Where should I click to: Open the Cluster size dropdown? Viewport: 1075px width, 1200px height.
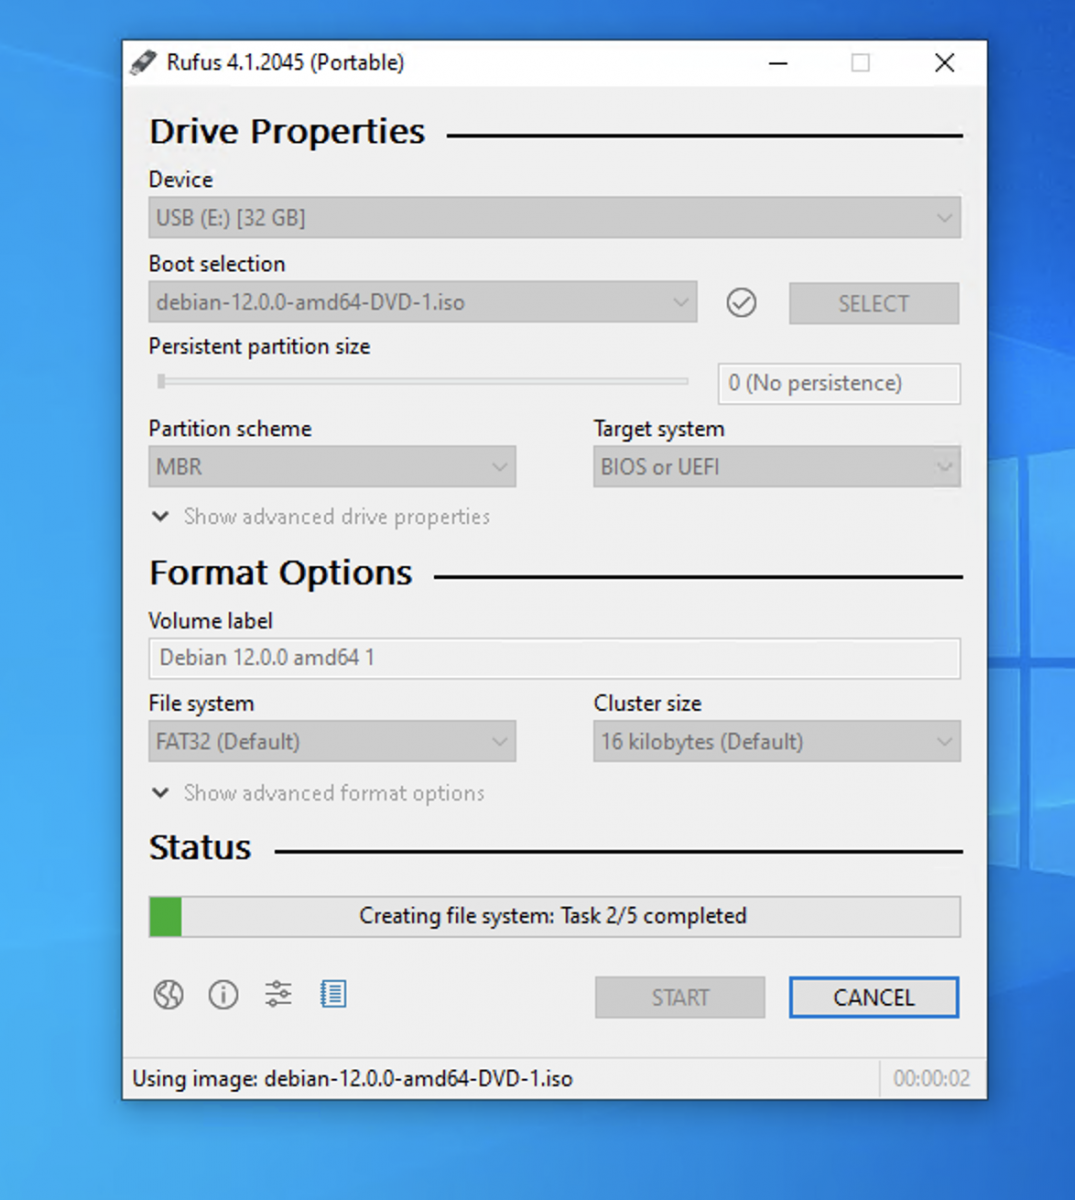pos(777,742)
